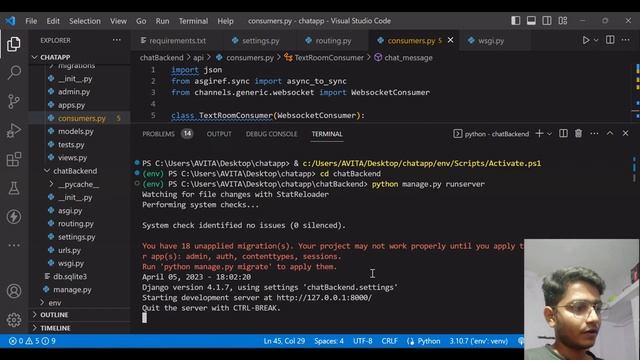This screenshot has width=640, height=360.
Task: Maximize the panel size chevron
Action: coord(610,133)
